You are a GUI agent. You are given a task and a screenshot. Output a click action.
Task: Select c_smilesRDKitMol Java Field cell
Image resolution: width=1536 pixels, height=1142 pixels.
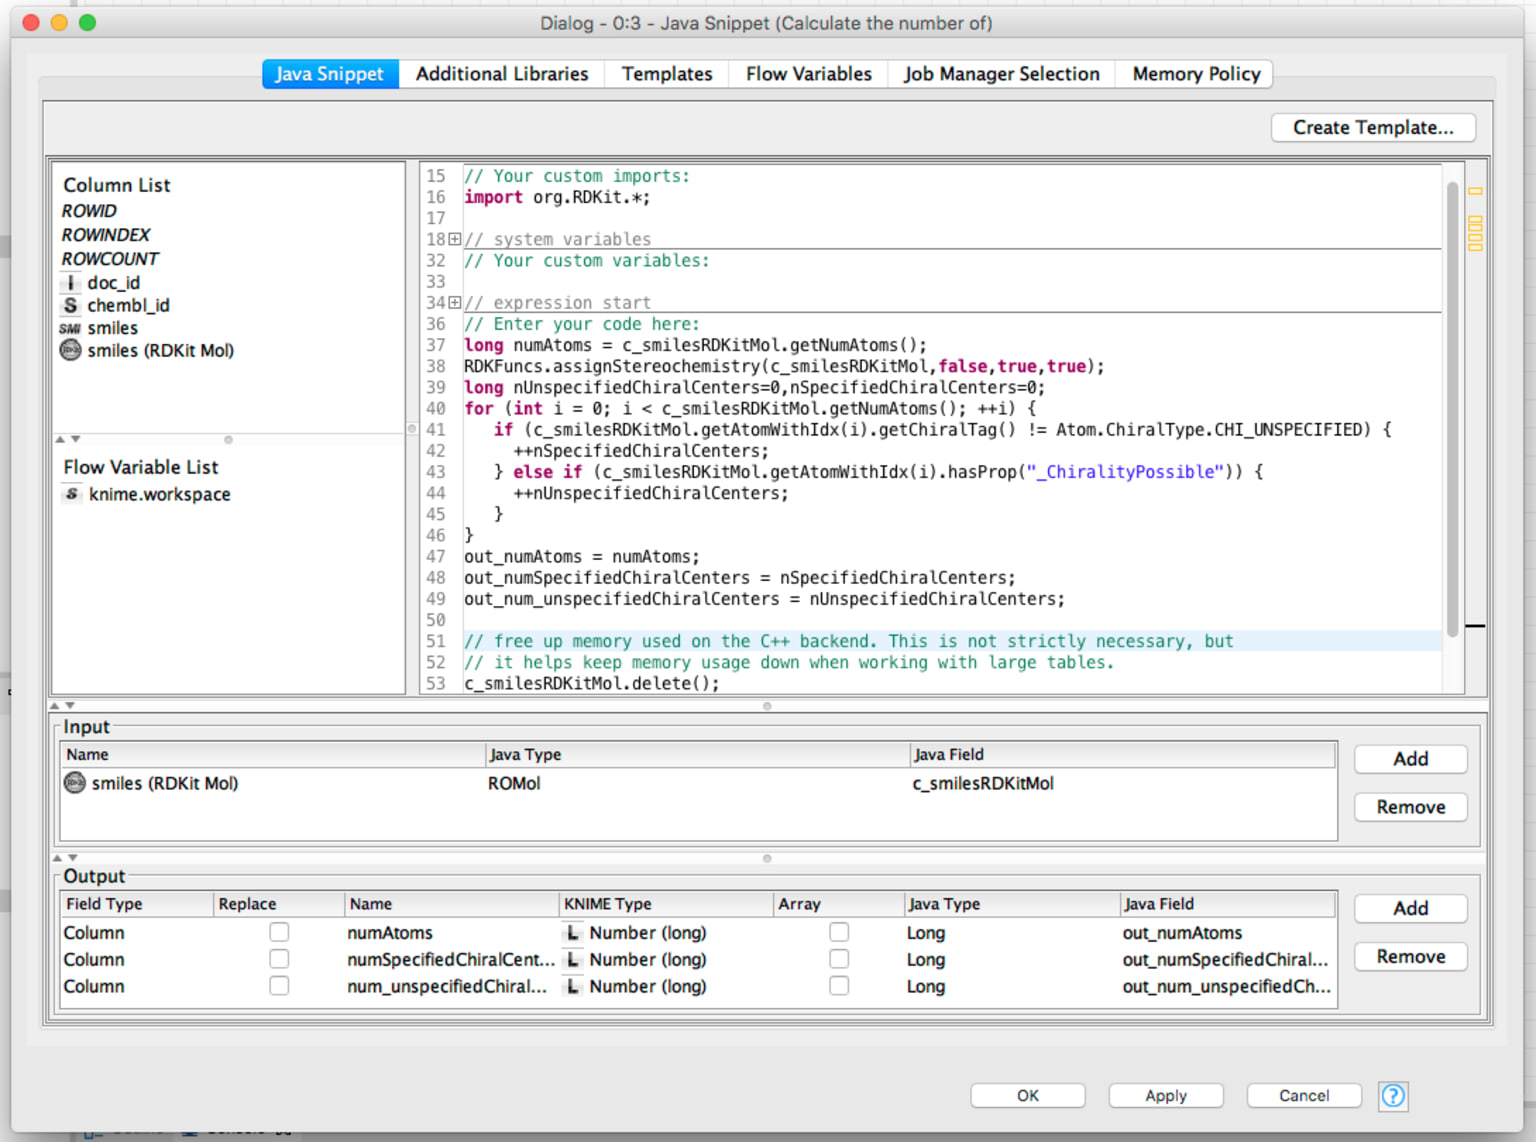point(1122,783)
